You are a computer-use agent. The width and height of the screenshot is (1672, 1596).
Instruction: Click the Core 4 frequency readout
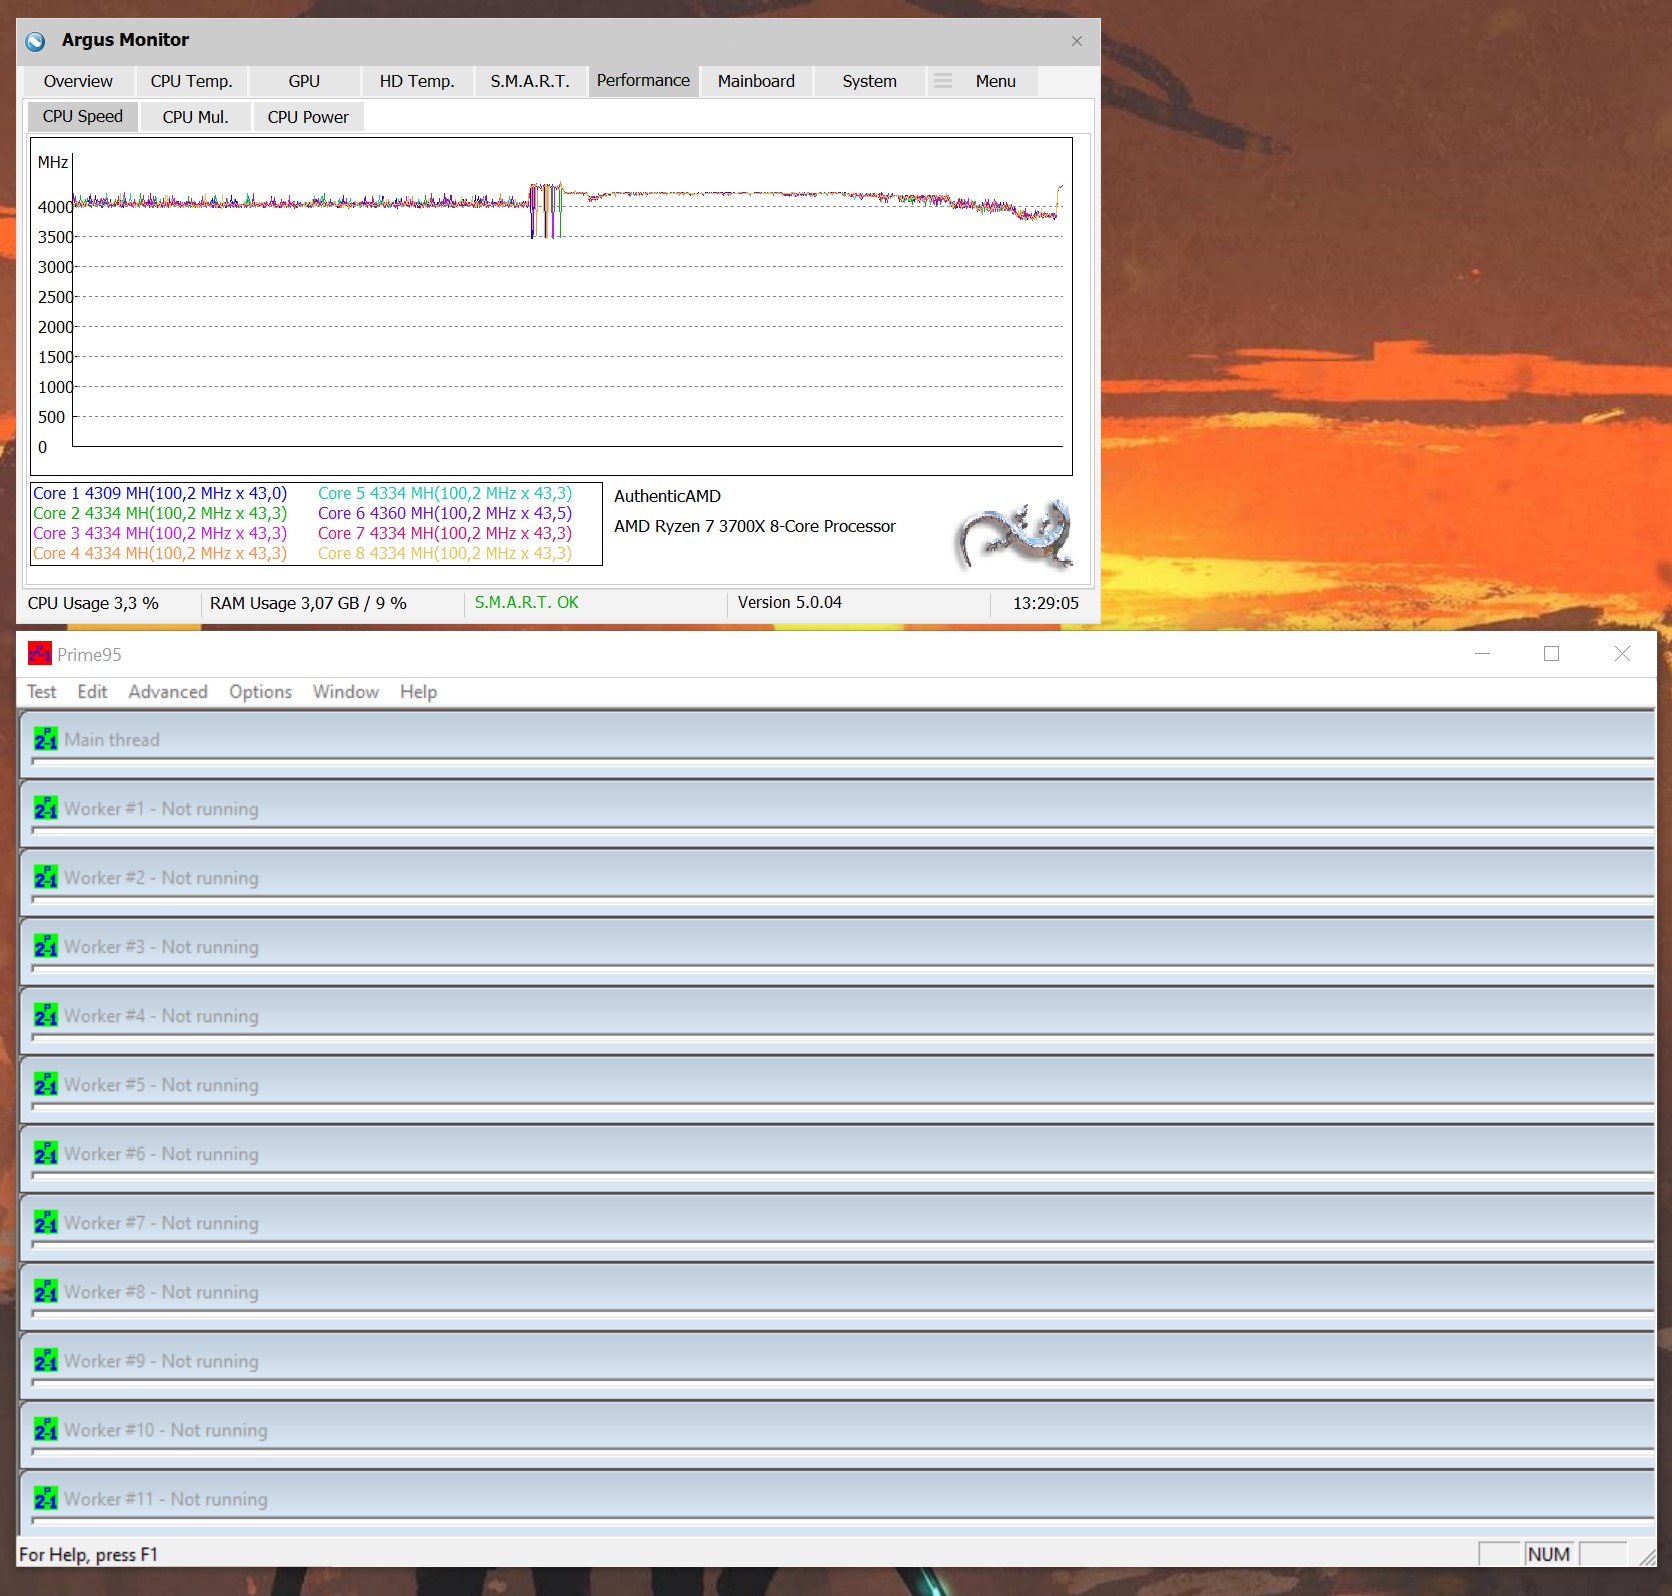160,554
